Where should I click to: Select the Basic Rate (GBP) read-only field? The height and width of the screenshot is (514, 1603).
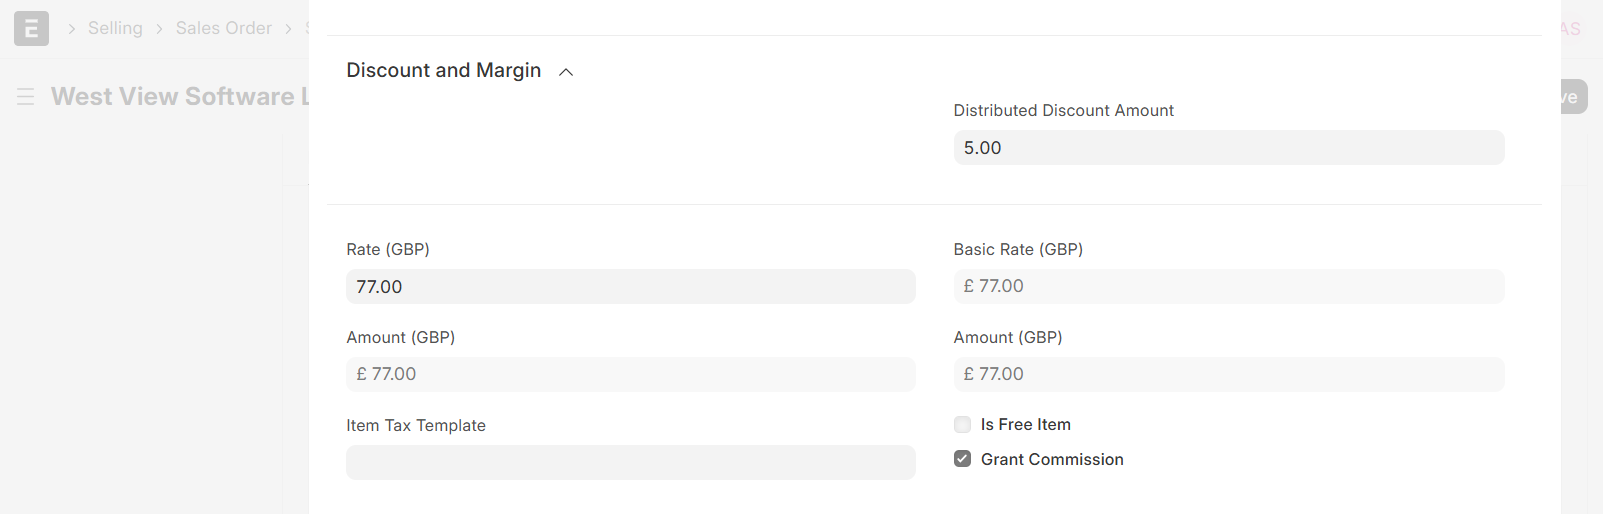1228,286
